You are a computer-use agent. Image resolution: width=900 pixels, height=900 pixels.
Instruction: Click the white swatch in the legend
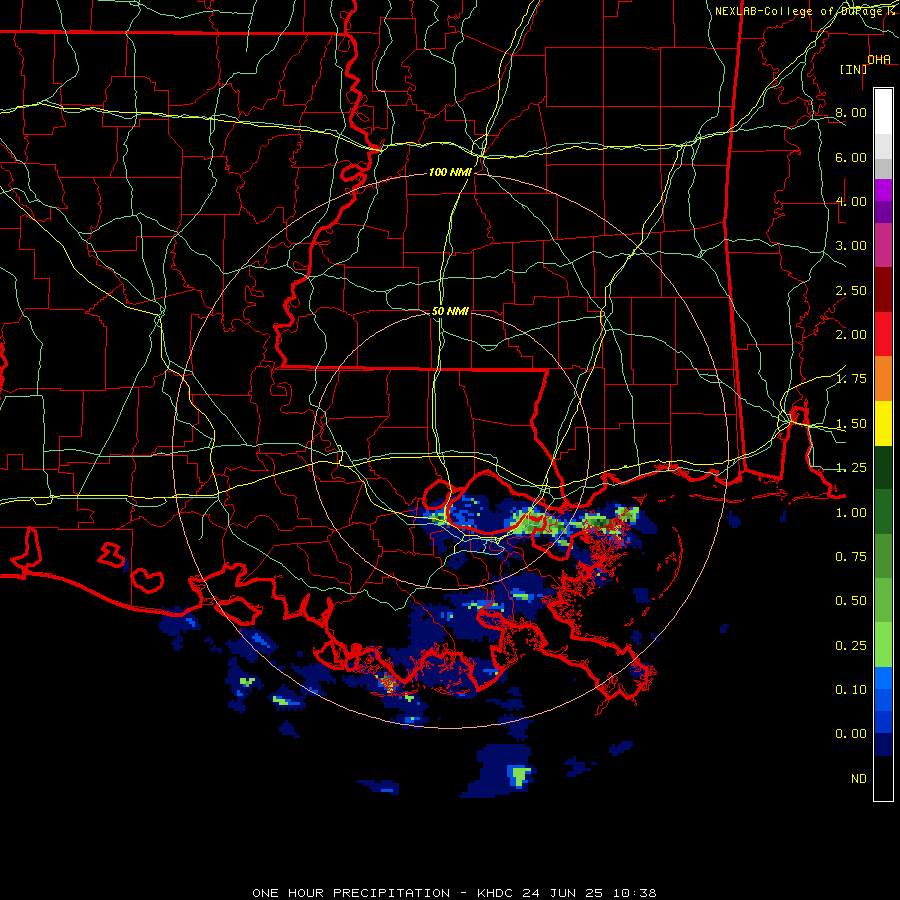(883, 112)
